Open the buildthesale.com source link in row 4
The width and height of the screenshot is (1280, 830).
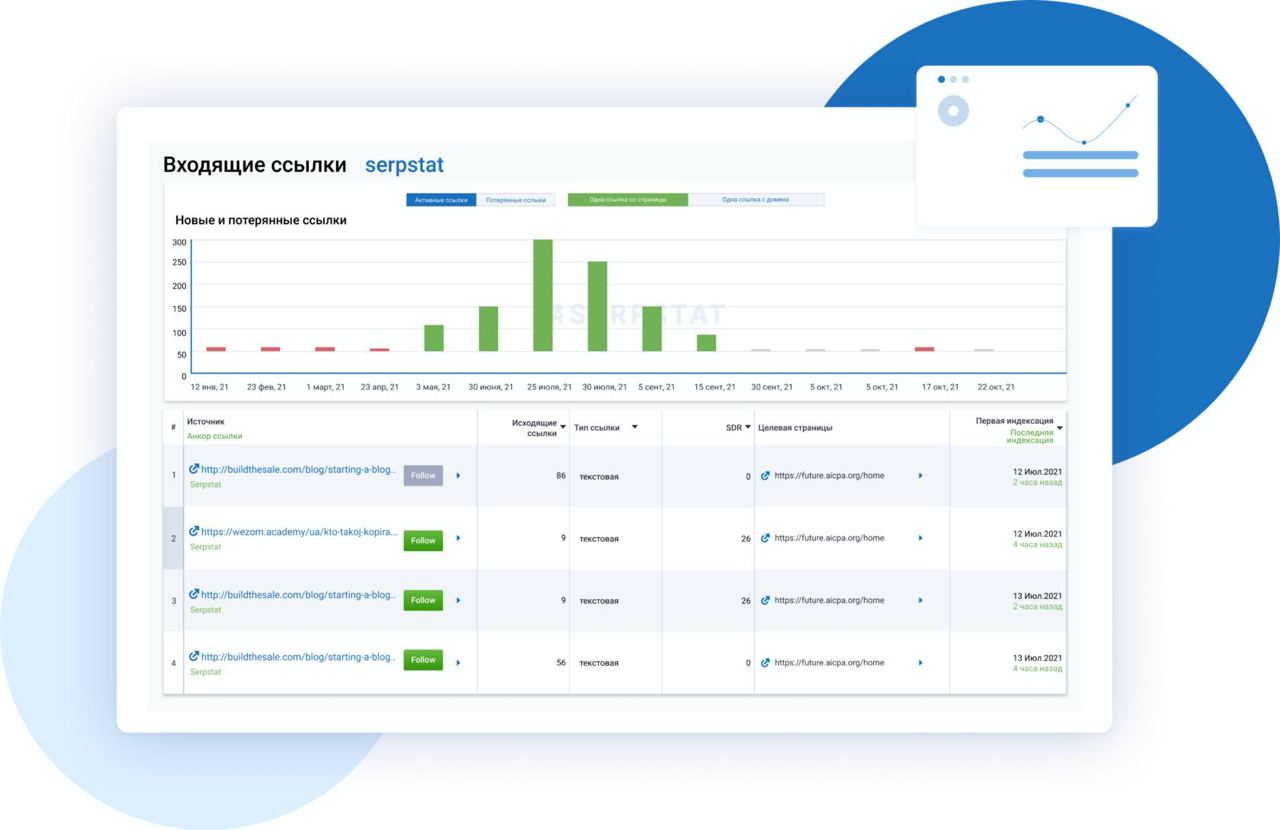point(299,657)
